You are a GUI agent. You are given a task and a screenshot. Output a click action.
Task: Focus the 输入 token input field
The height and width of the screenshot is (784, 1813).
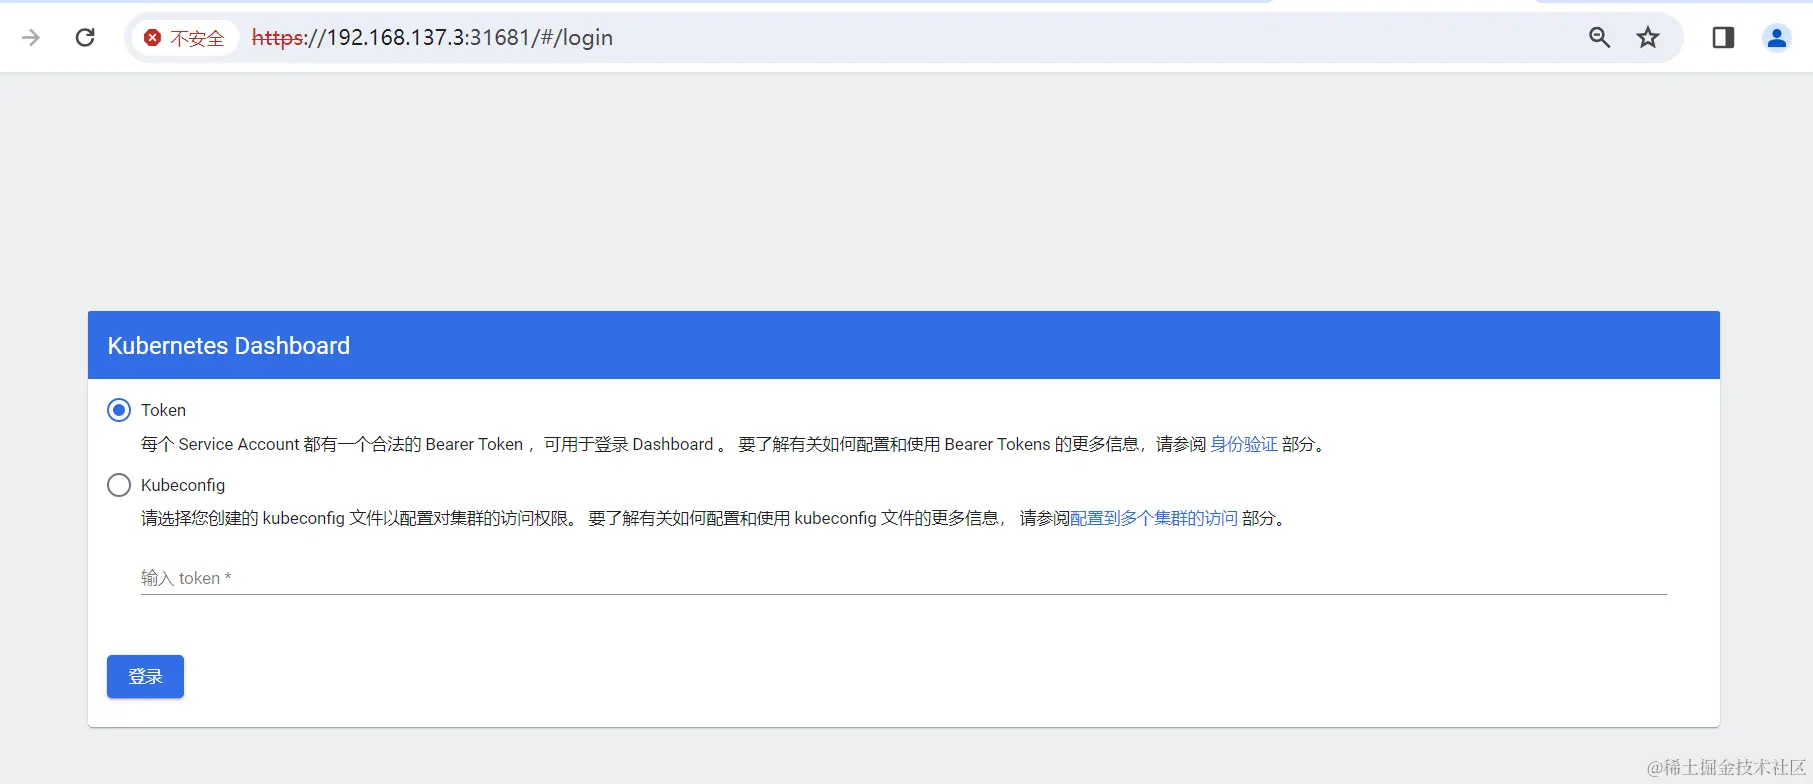(904, 578)
